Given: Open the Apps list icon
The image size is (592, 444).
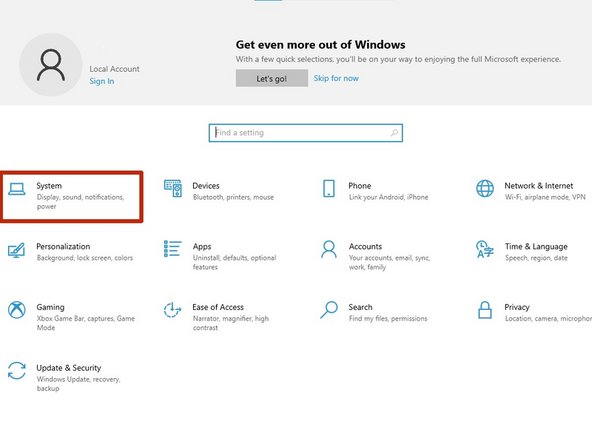Looking at the screenshot, I should [173, 249].
